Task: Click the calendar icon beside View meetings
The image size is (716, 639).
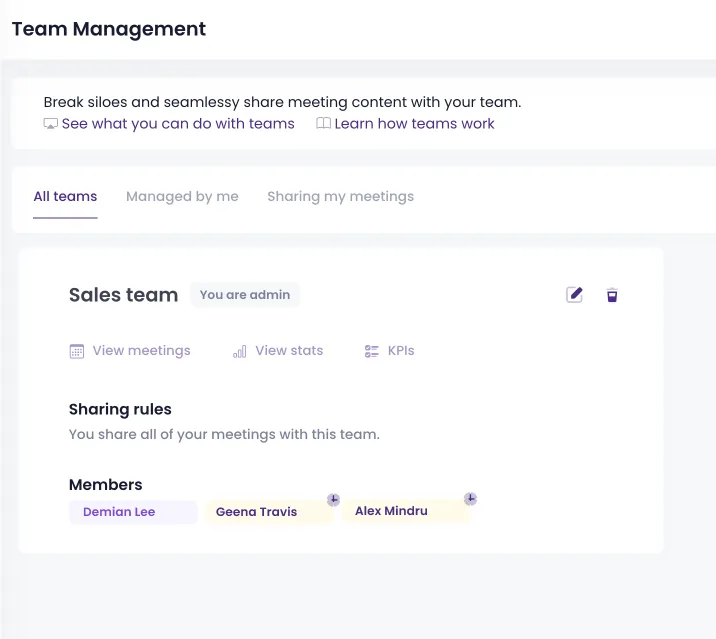Action: [77, 351]
